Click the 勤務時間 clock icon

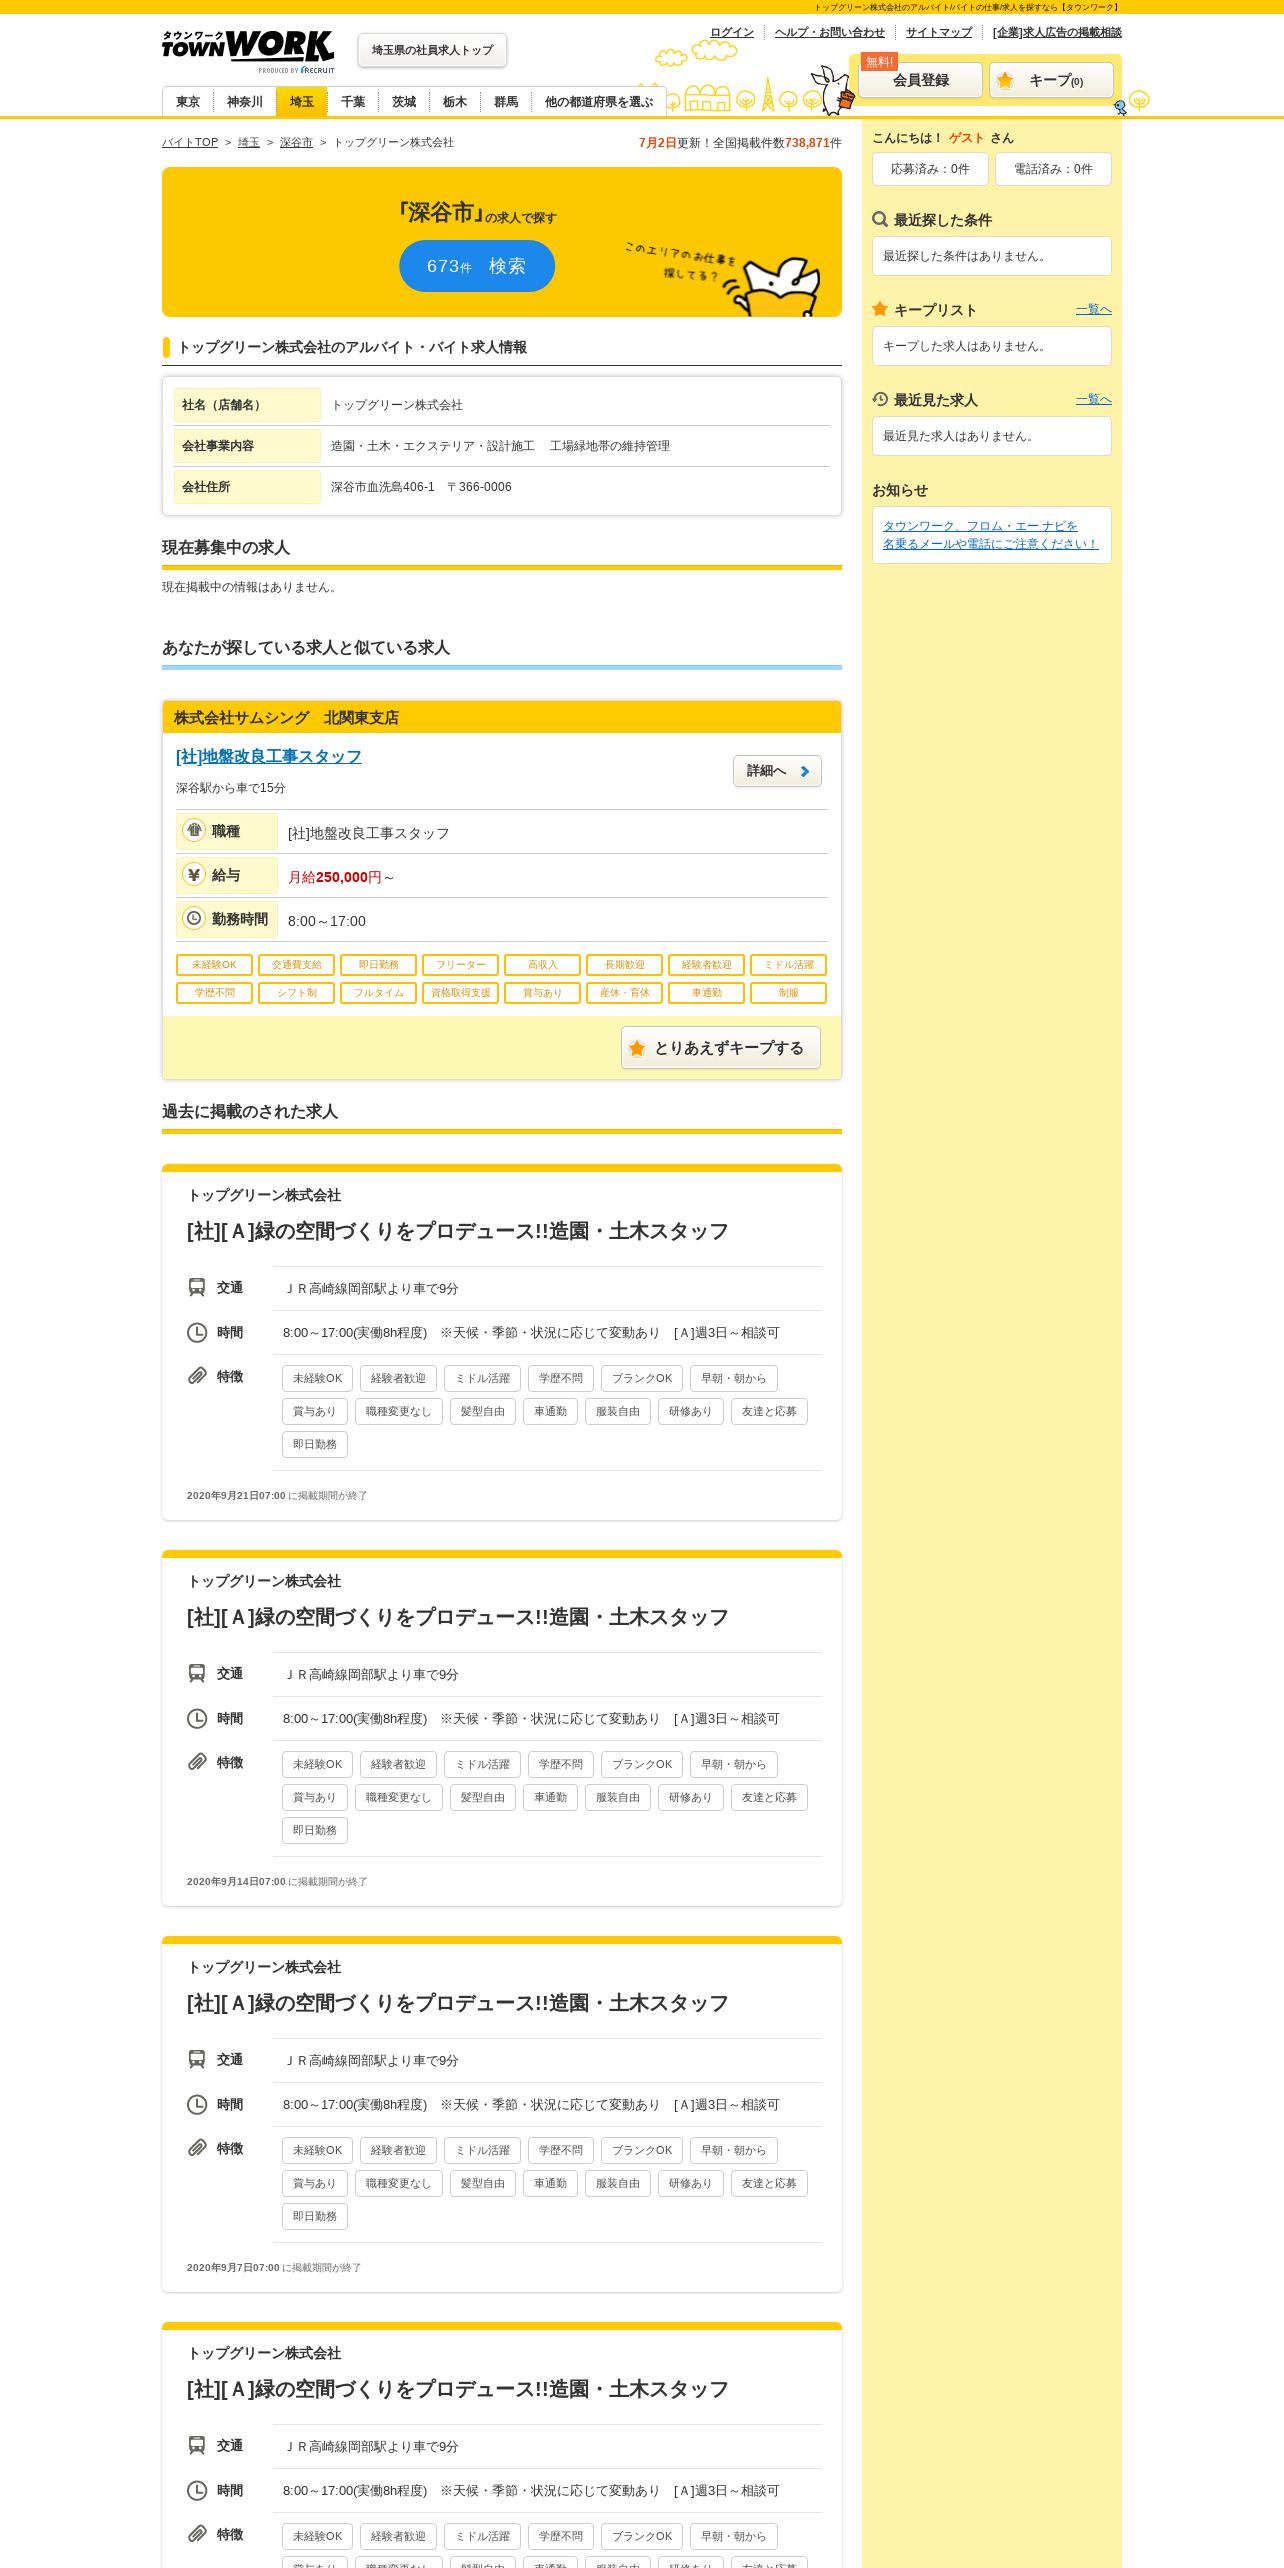(194, 918)
